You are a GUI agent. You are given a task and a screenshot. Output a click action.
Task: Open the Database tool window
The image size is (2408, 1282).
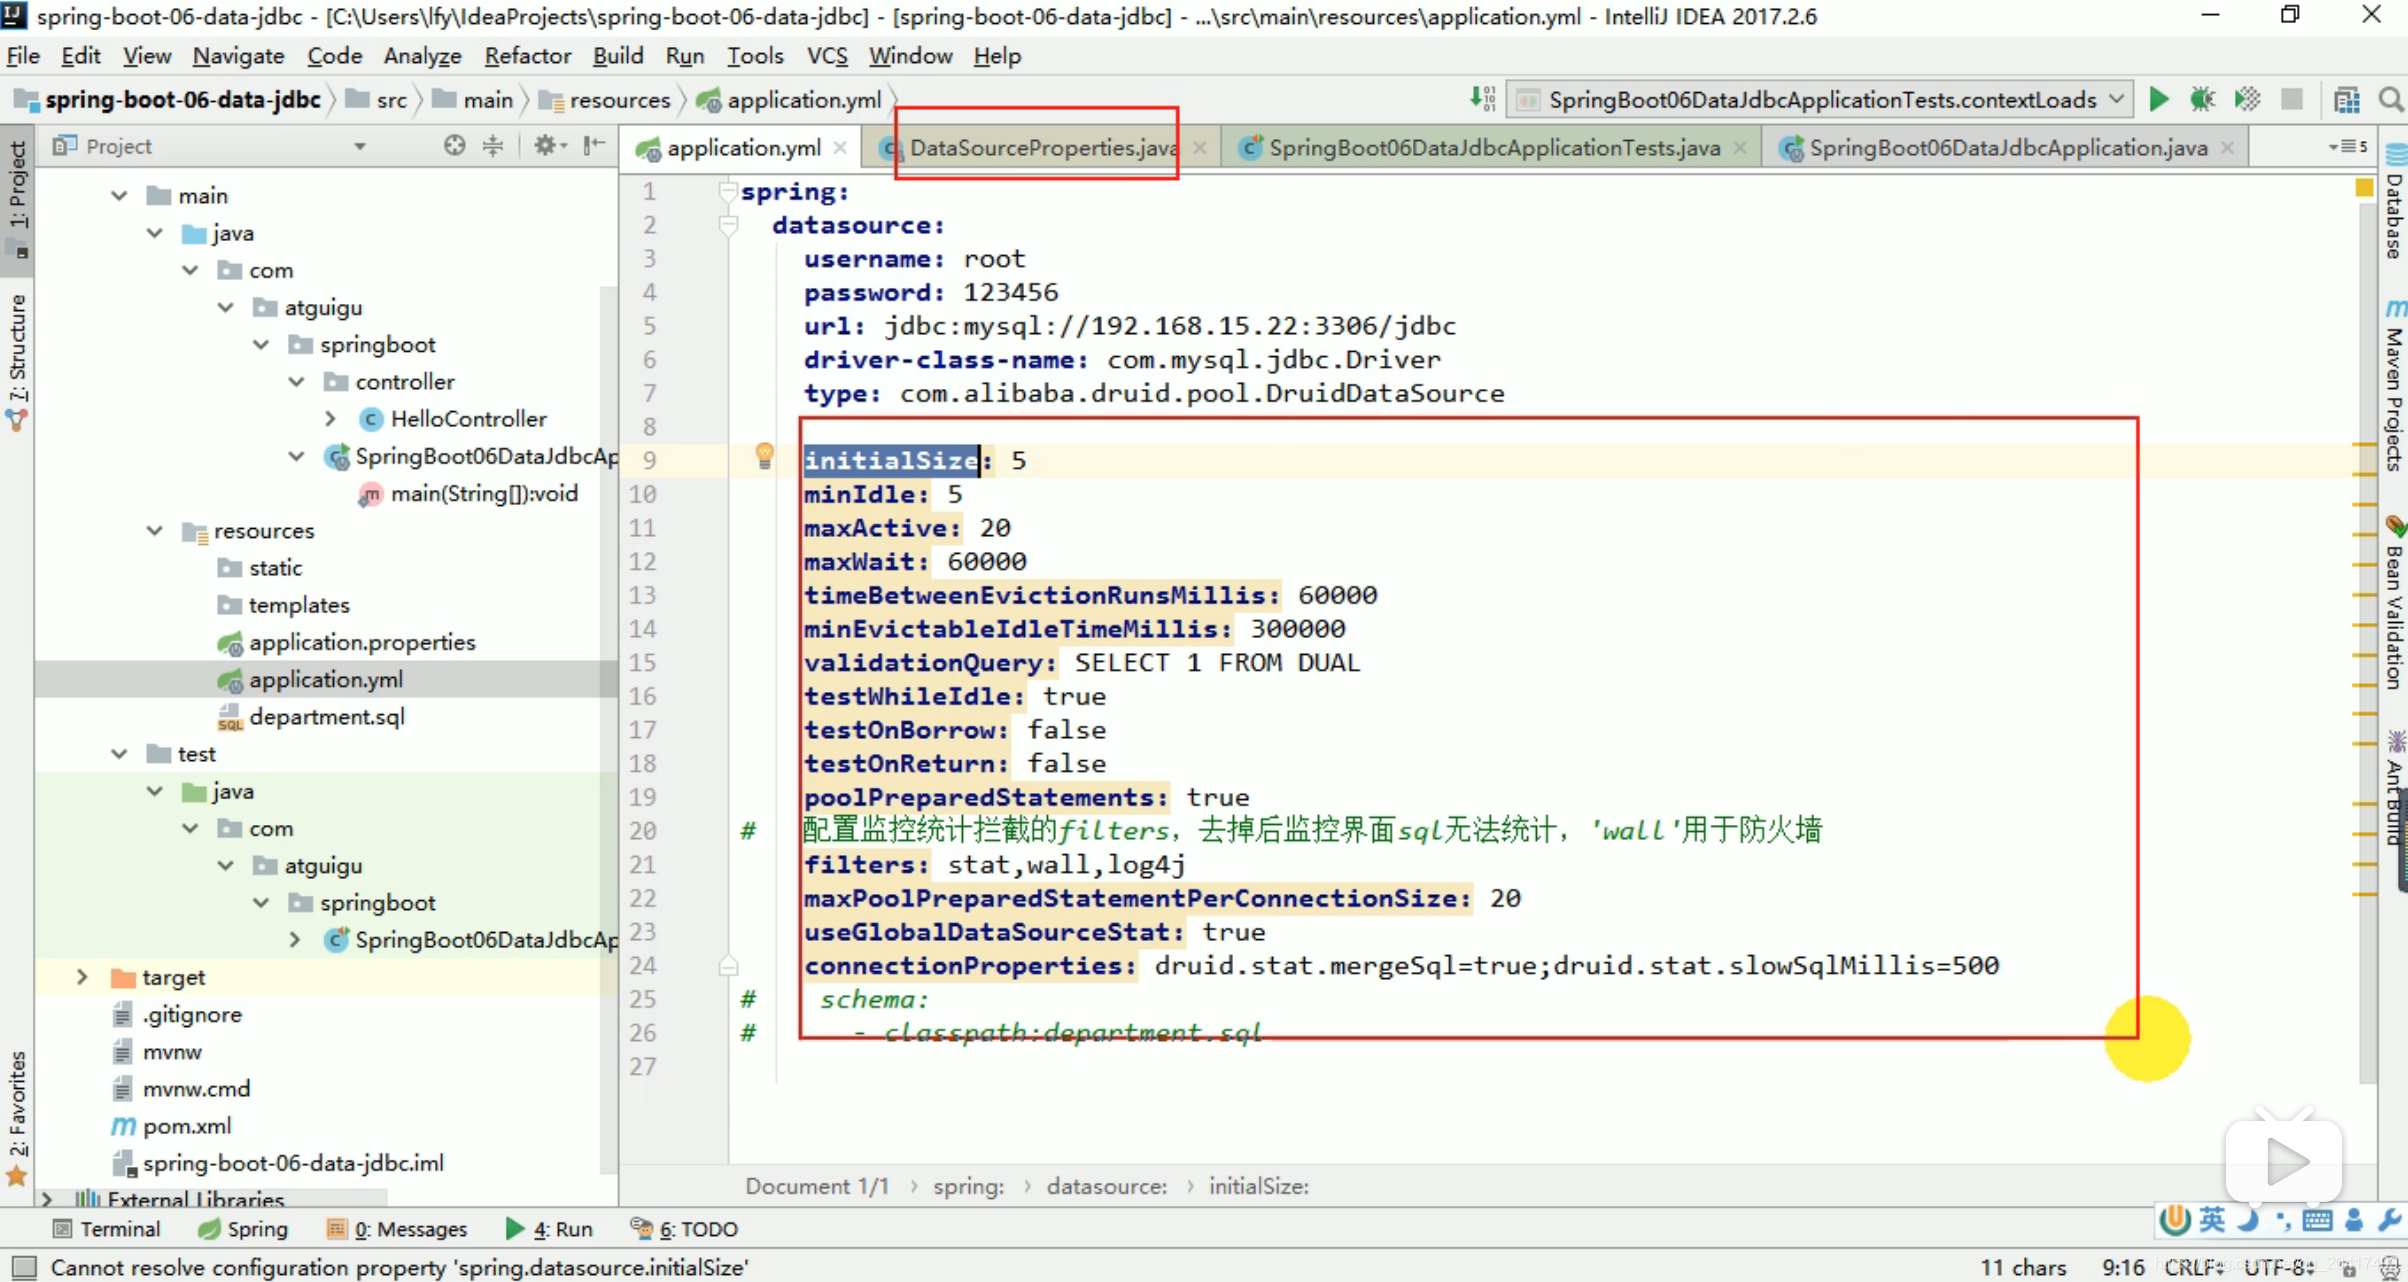tap(2394, 215)
